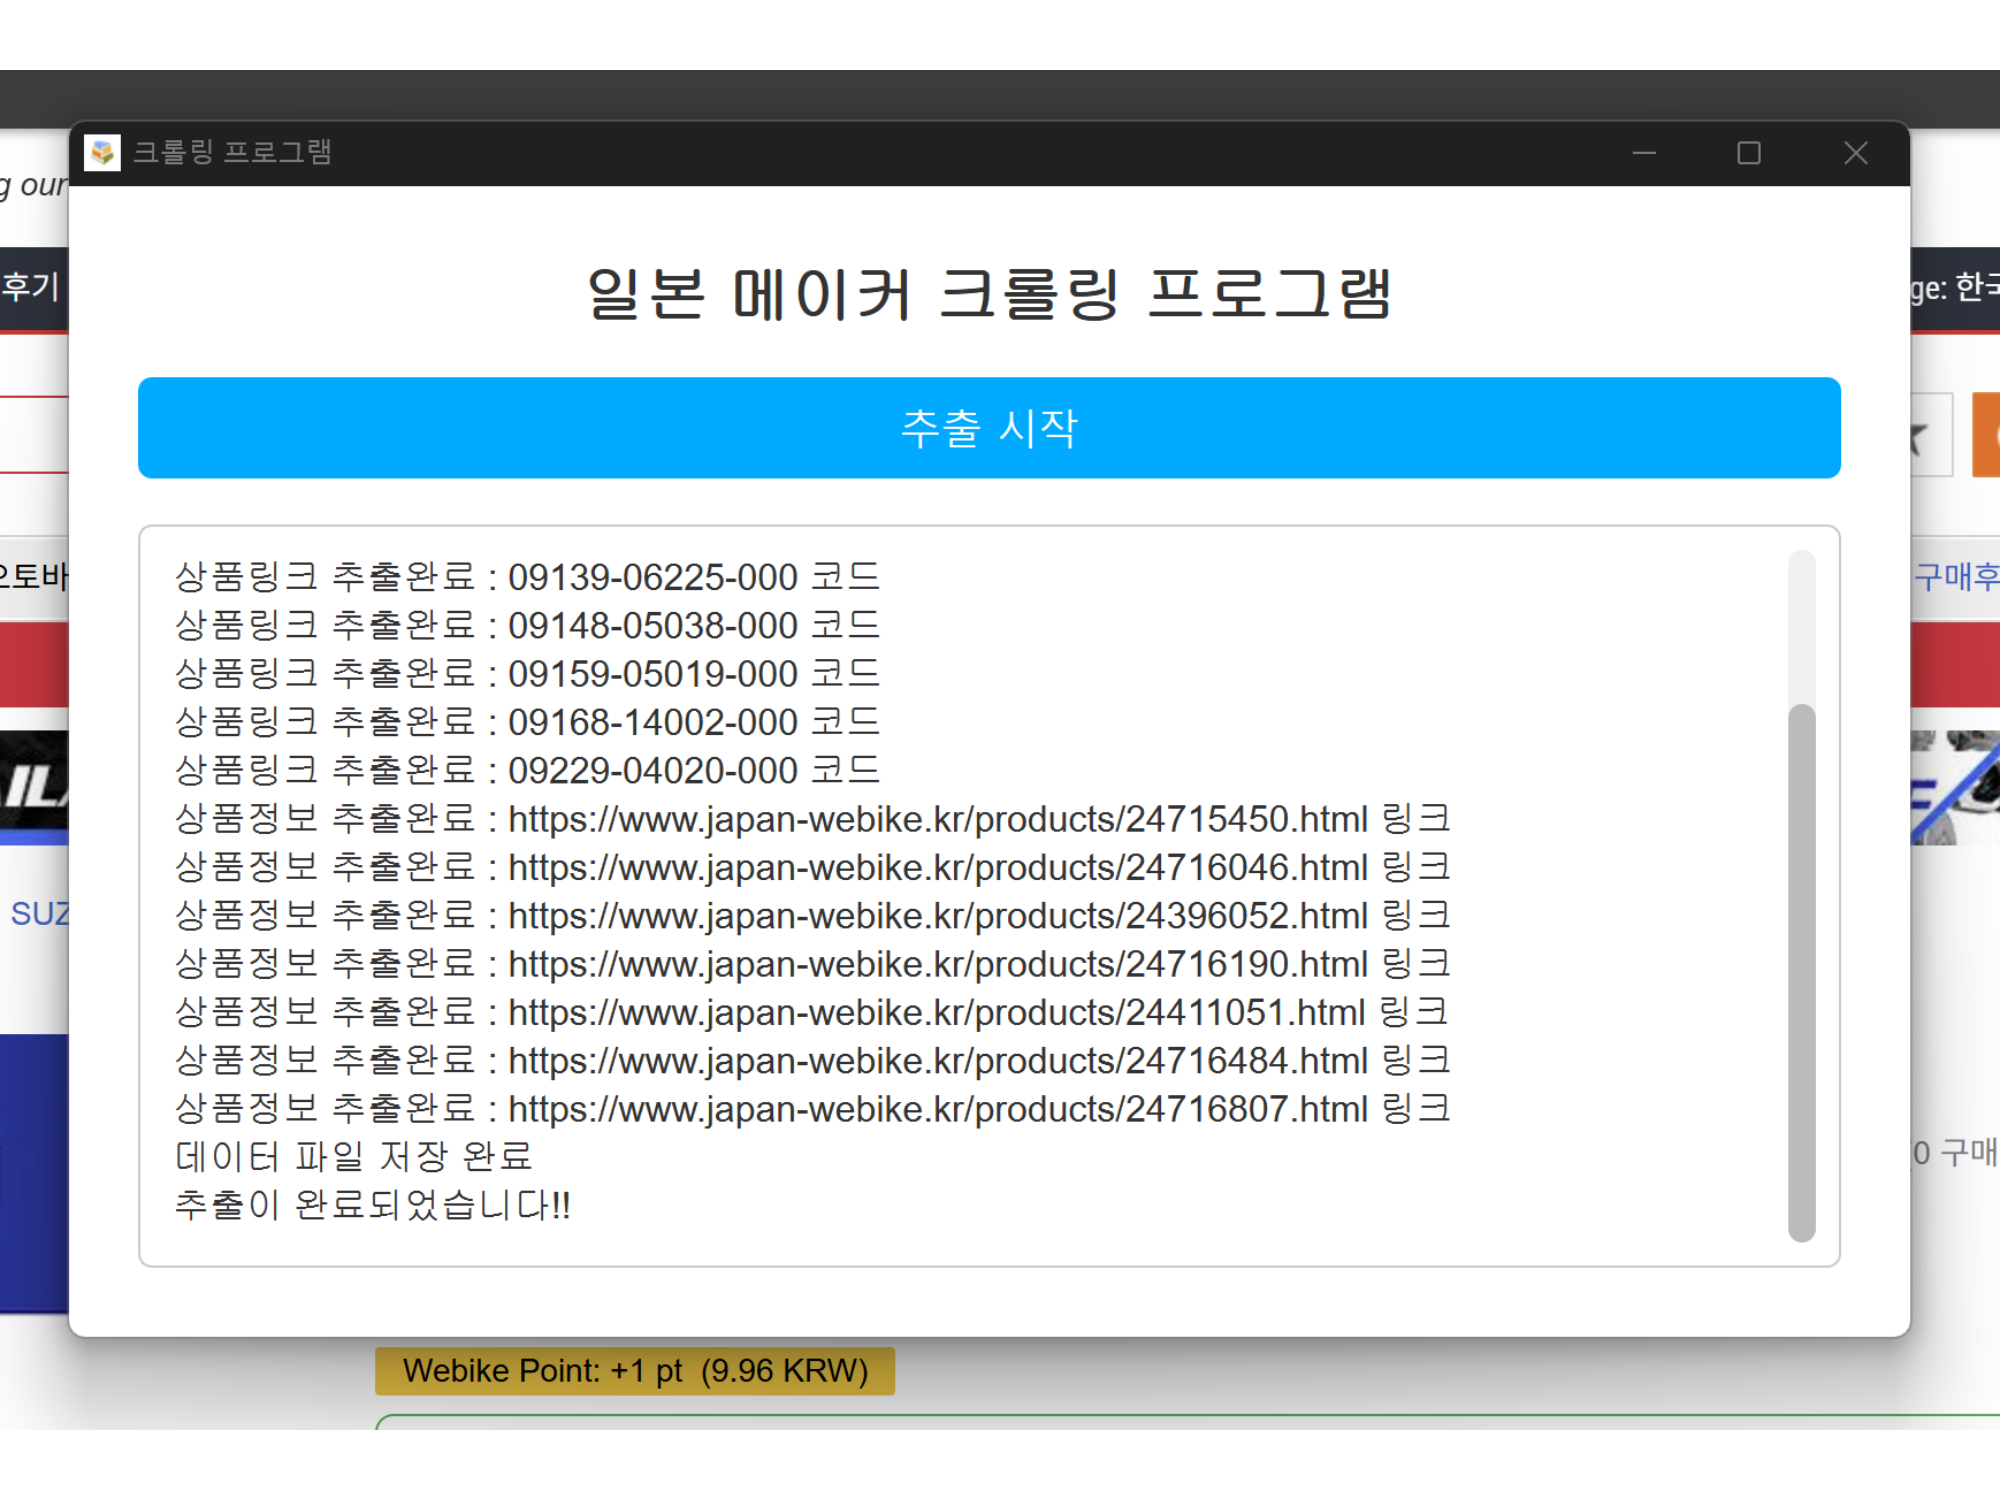Image resolution: width=2000 pixels, height=1500 pixels.
Task: Click the products/24396052.html log line
Action: tap(813, 915)
